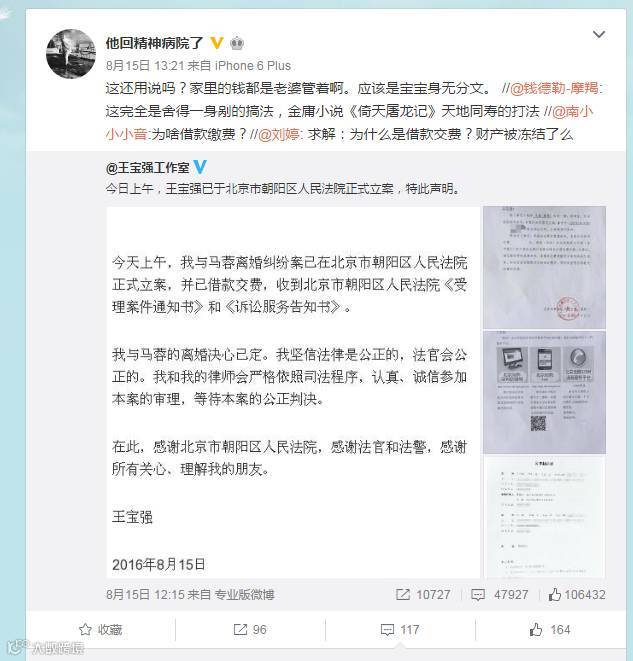Viewport: 633px width, 661px height.
Task: Repost this post showing 96 reposts
Action: pos(250,629)
